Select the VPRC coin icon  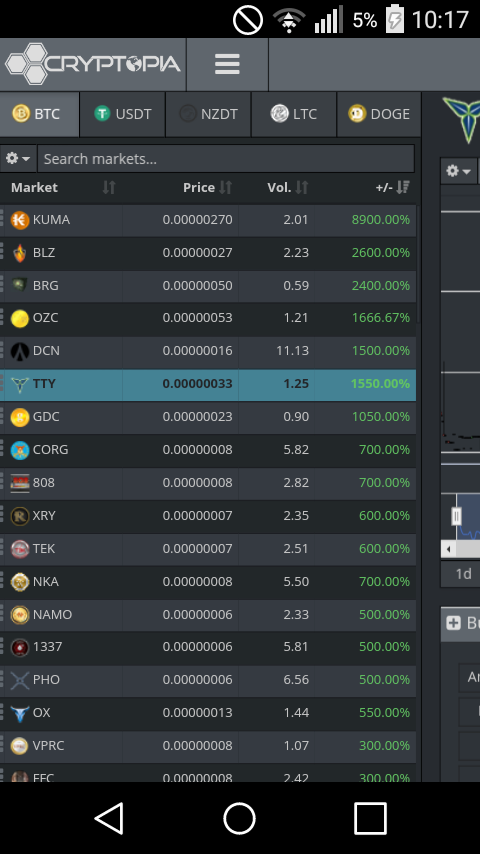pos(20,746)
